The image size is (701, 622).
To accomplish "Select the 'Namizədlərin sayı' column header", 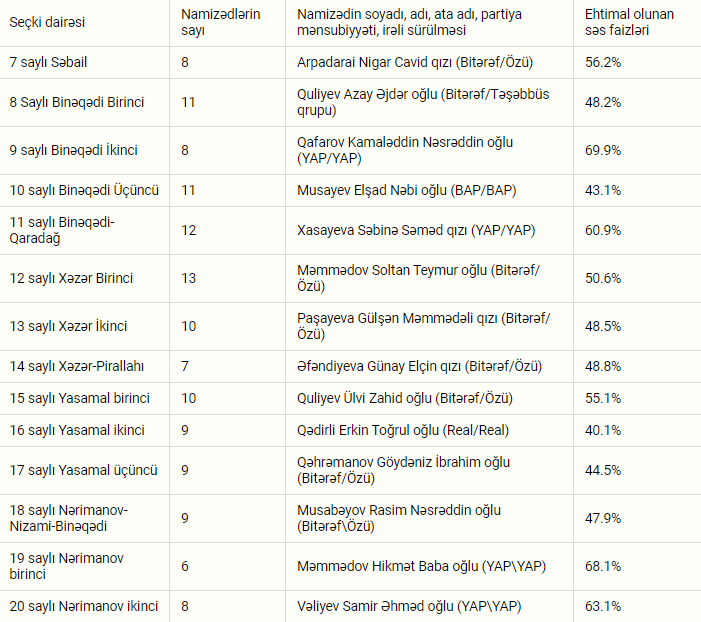I will coord(220,22).
